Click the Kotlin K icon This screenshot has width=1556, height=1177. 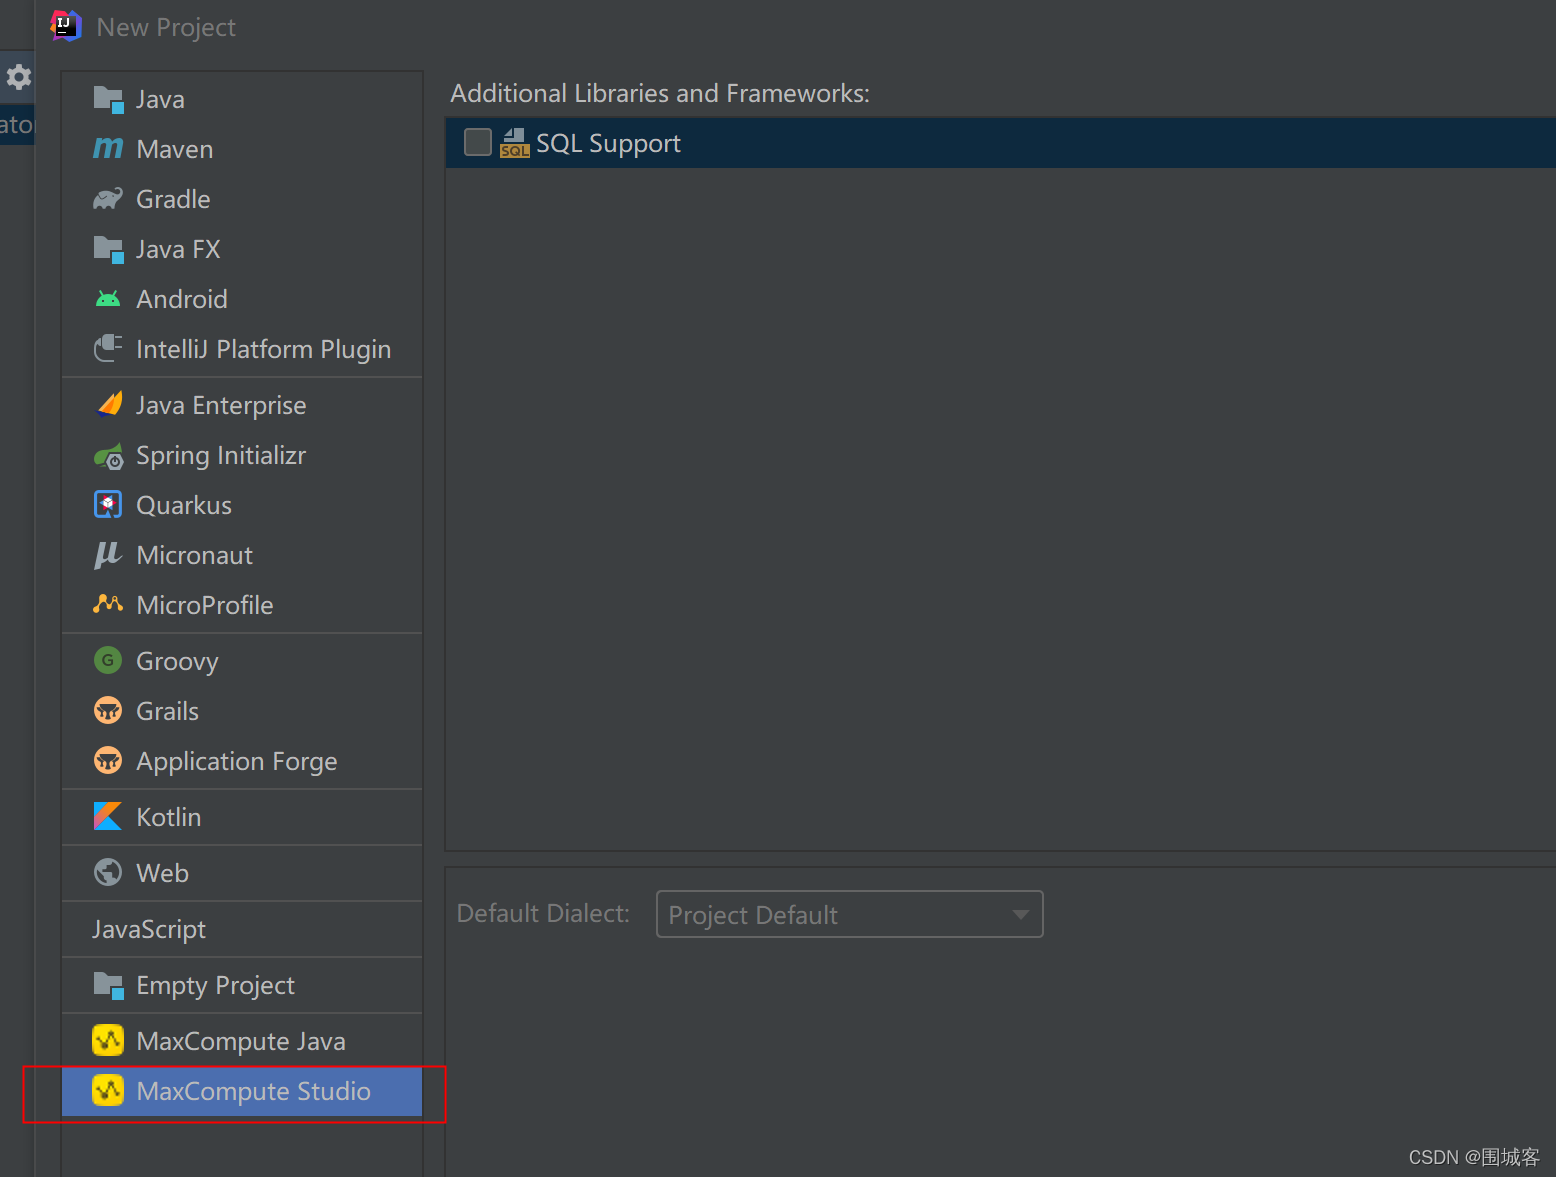(x=108, y=816)
